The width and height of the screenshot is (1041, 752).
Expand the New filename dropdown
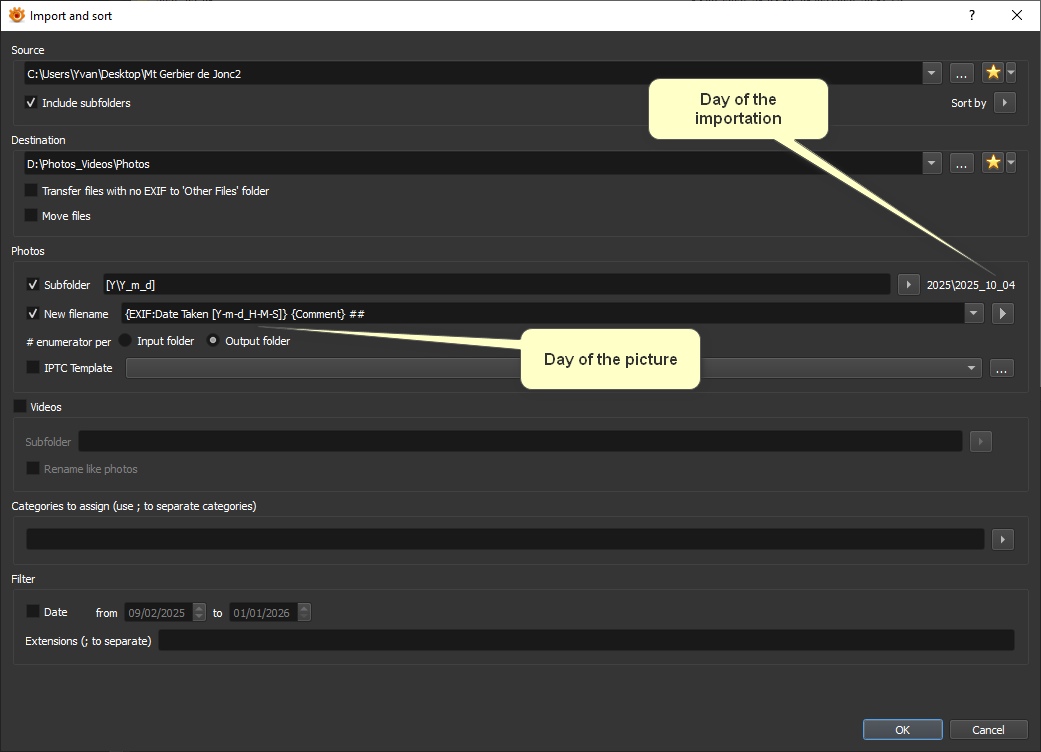[973, 313]
